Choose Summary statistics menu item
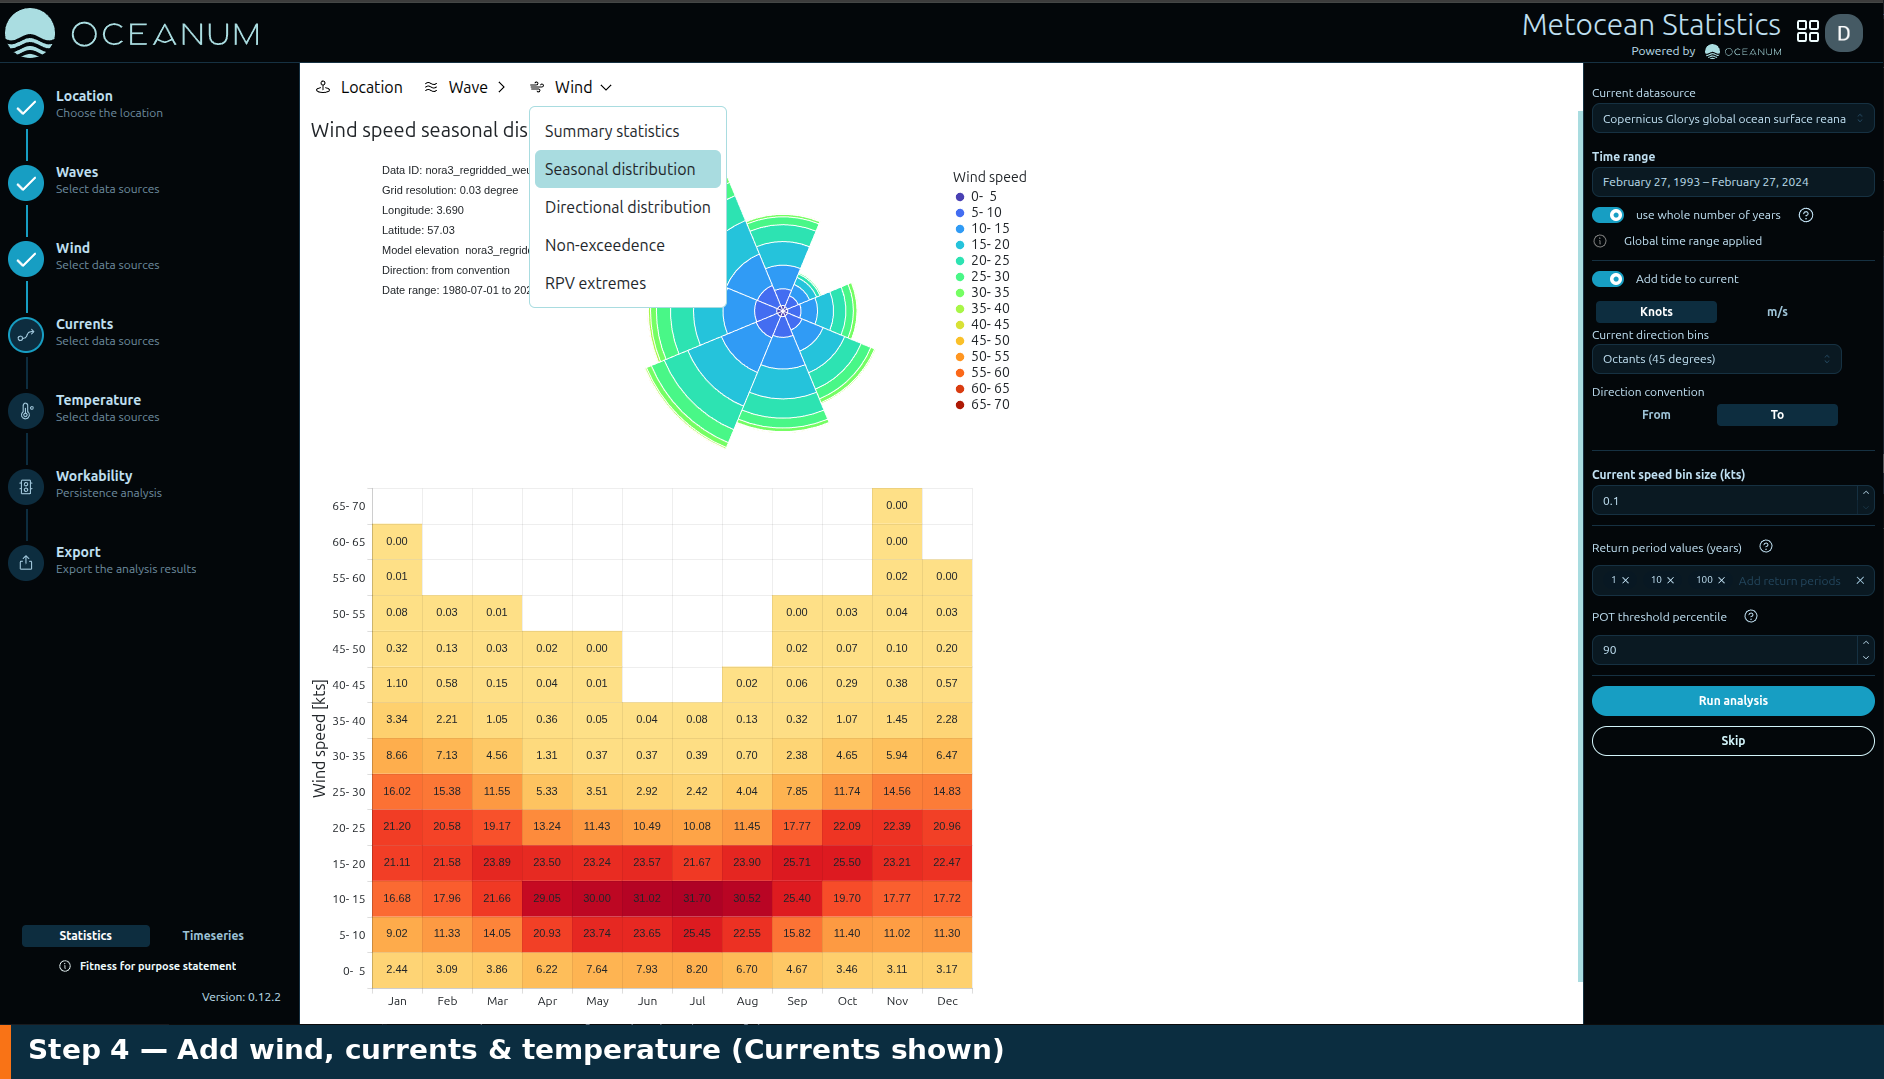Image resolution: width=1884 pixels, height=1079 pixels. coord(627,131)
